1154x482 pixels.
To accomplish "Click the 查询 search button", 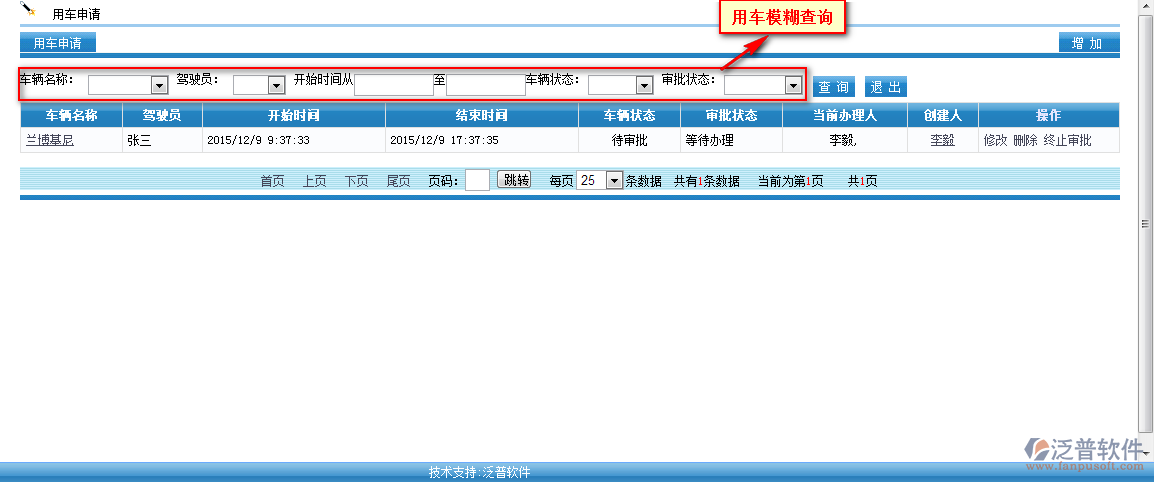I will pyautogui.click(x=833, y=87).
